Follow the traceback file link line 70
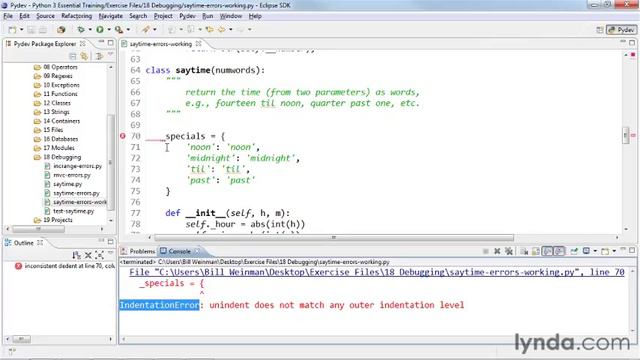 coord(376,272)
